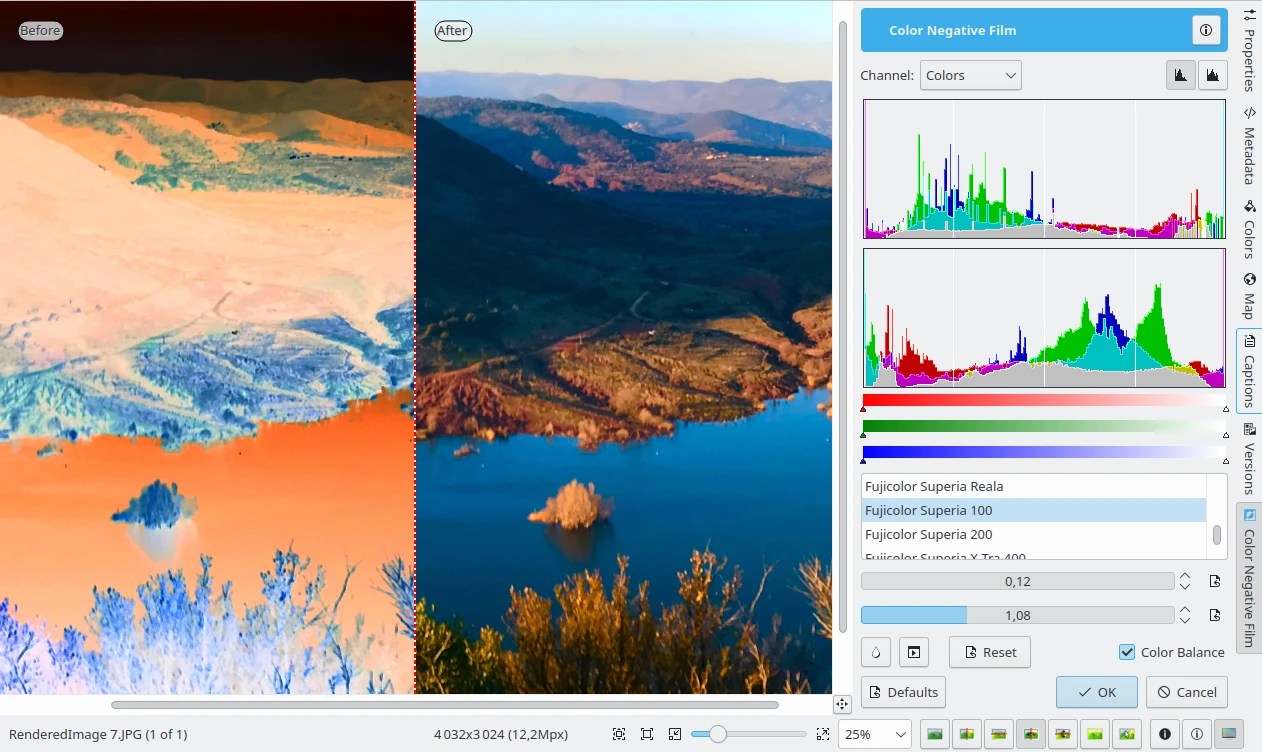The height and width of the screenshot is (752, 1262).
Task: Click the OK button to apply changes
Action: click(x=1096, y=692)
